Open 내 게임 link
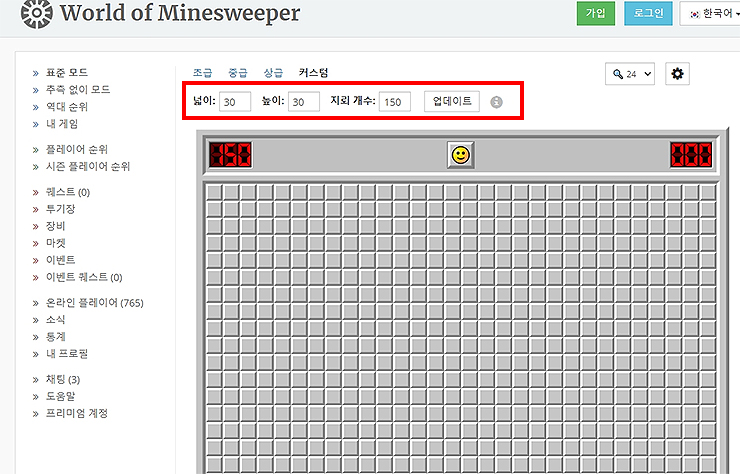 coord(62,124)
